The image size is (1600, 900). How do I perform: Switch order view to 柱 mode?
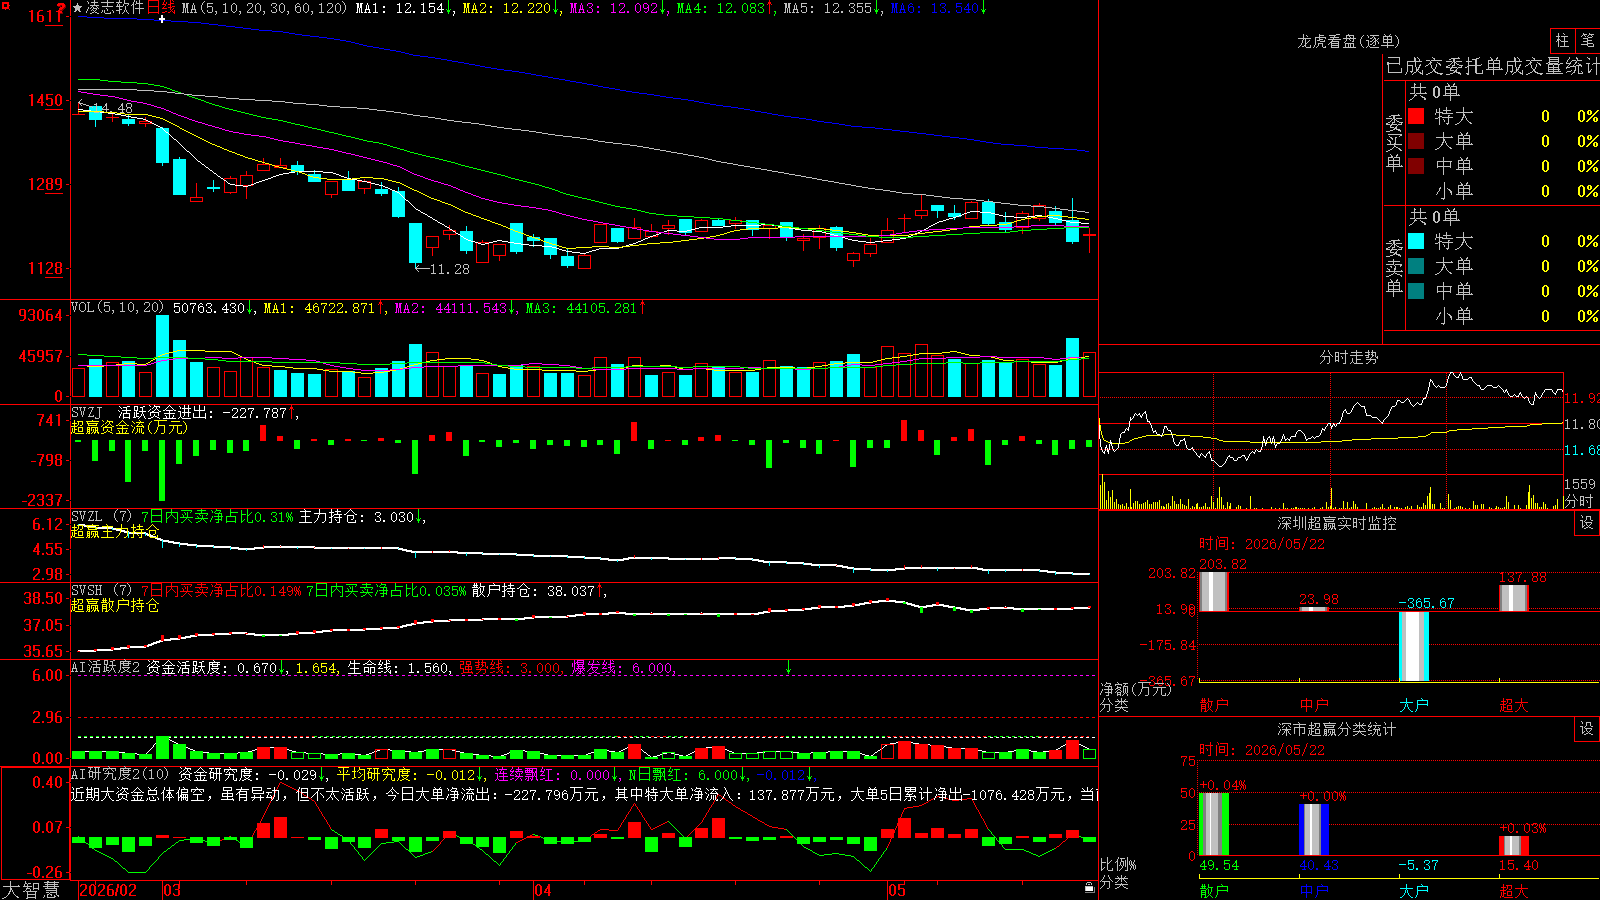(x=1562, y=40)
